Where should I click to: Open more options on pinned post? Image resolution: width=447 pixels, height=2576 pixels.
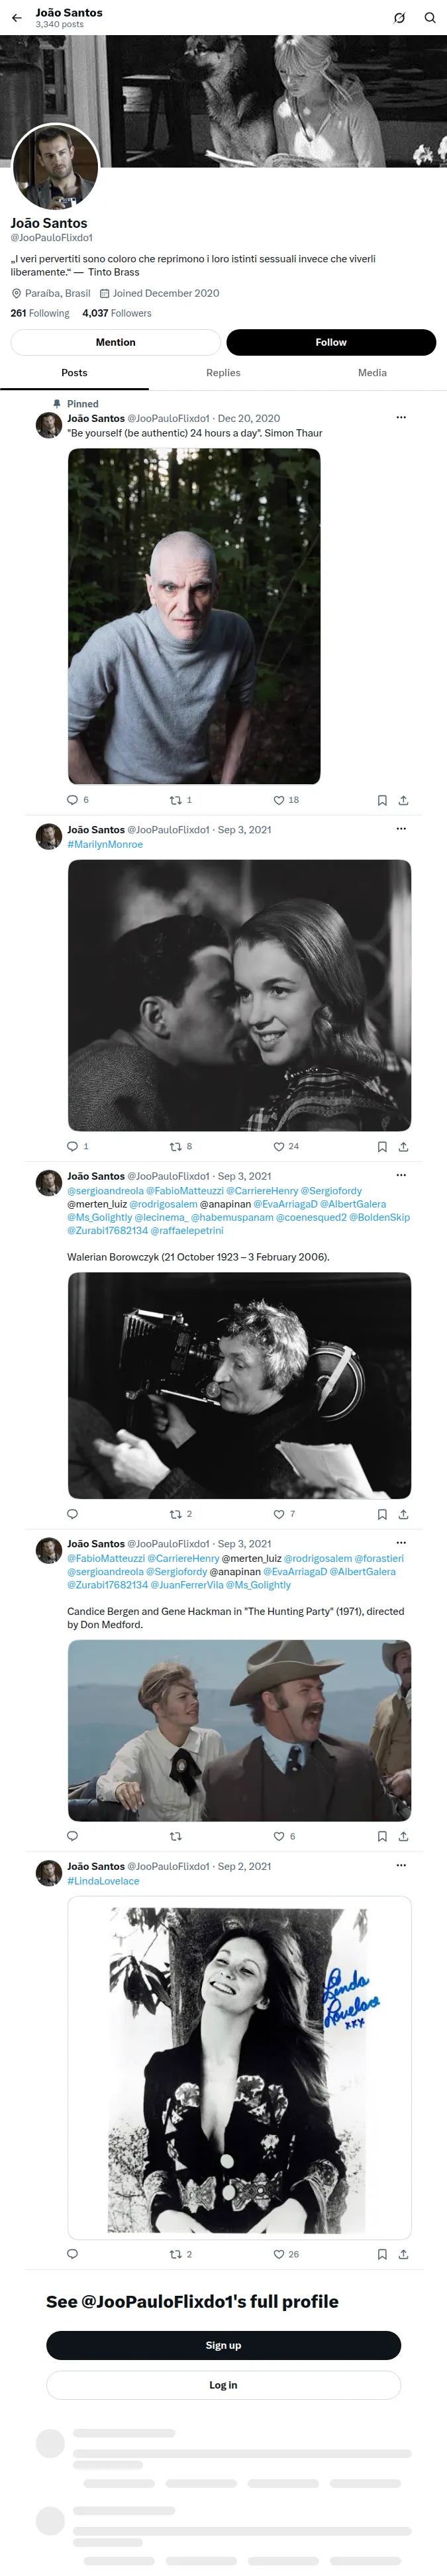(x=401, y=418)
